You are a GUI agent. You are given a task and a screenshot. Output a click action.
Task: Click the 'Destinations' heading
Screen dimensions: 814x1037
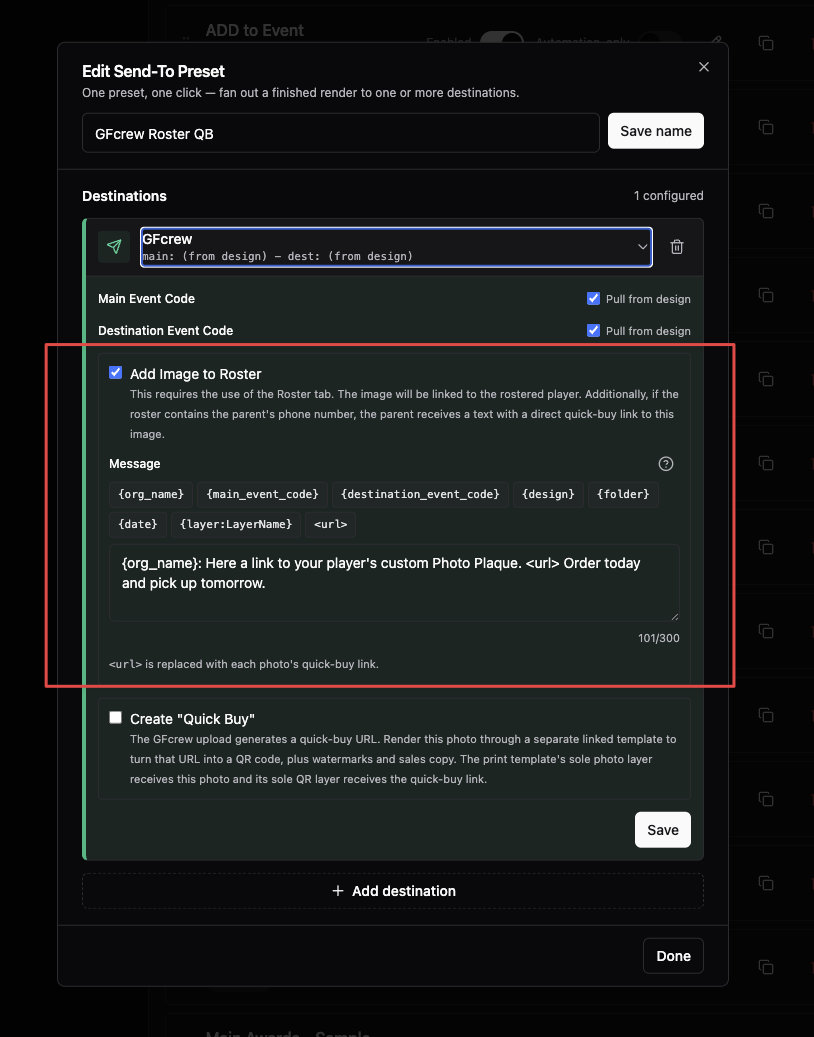(124, 196)
